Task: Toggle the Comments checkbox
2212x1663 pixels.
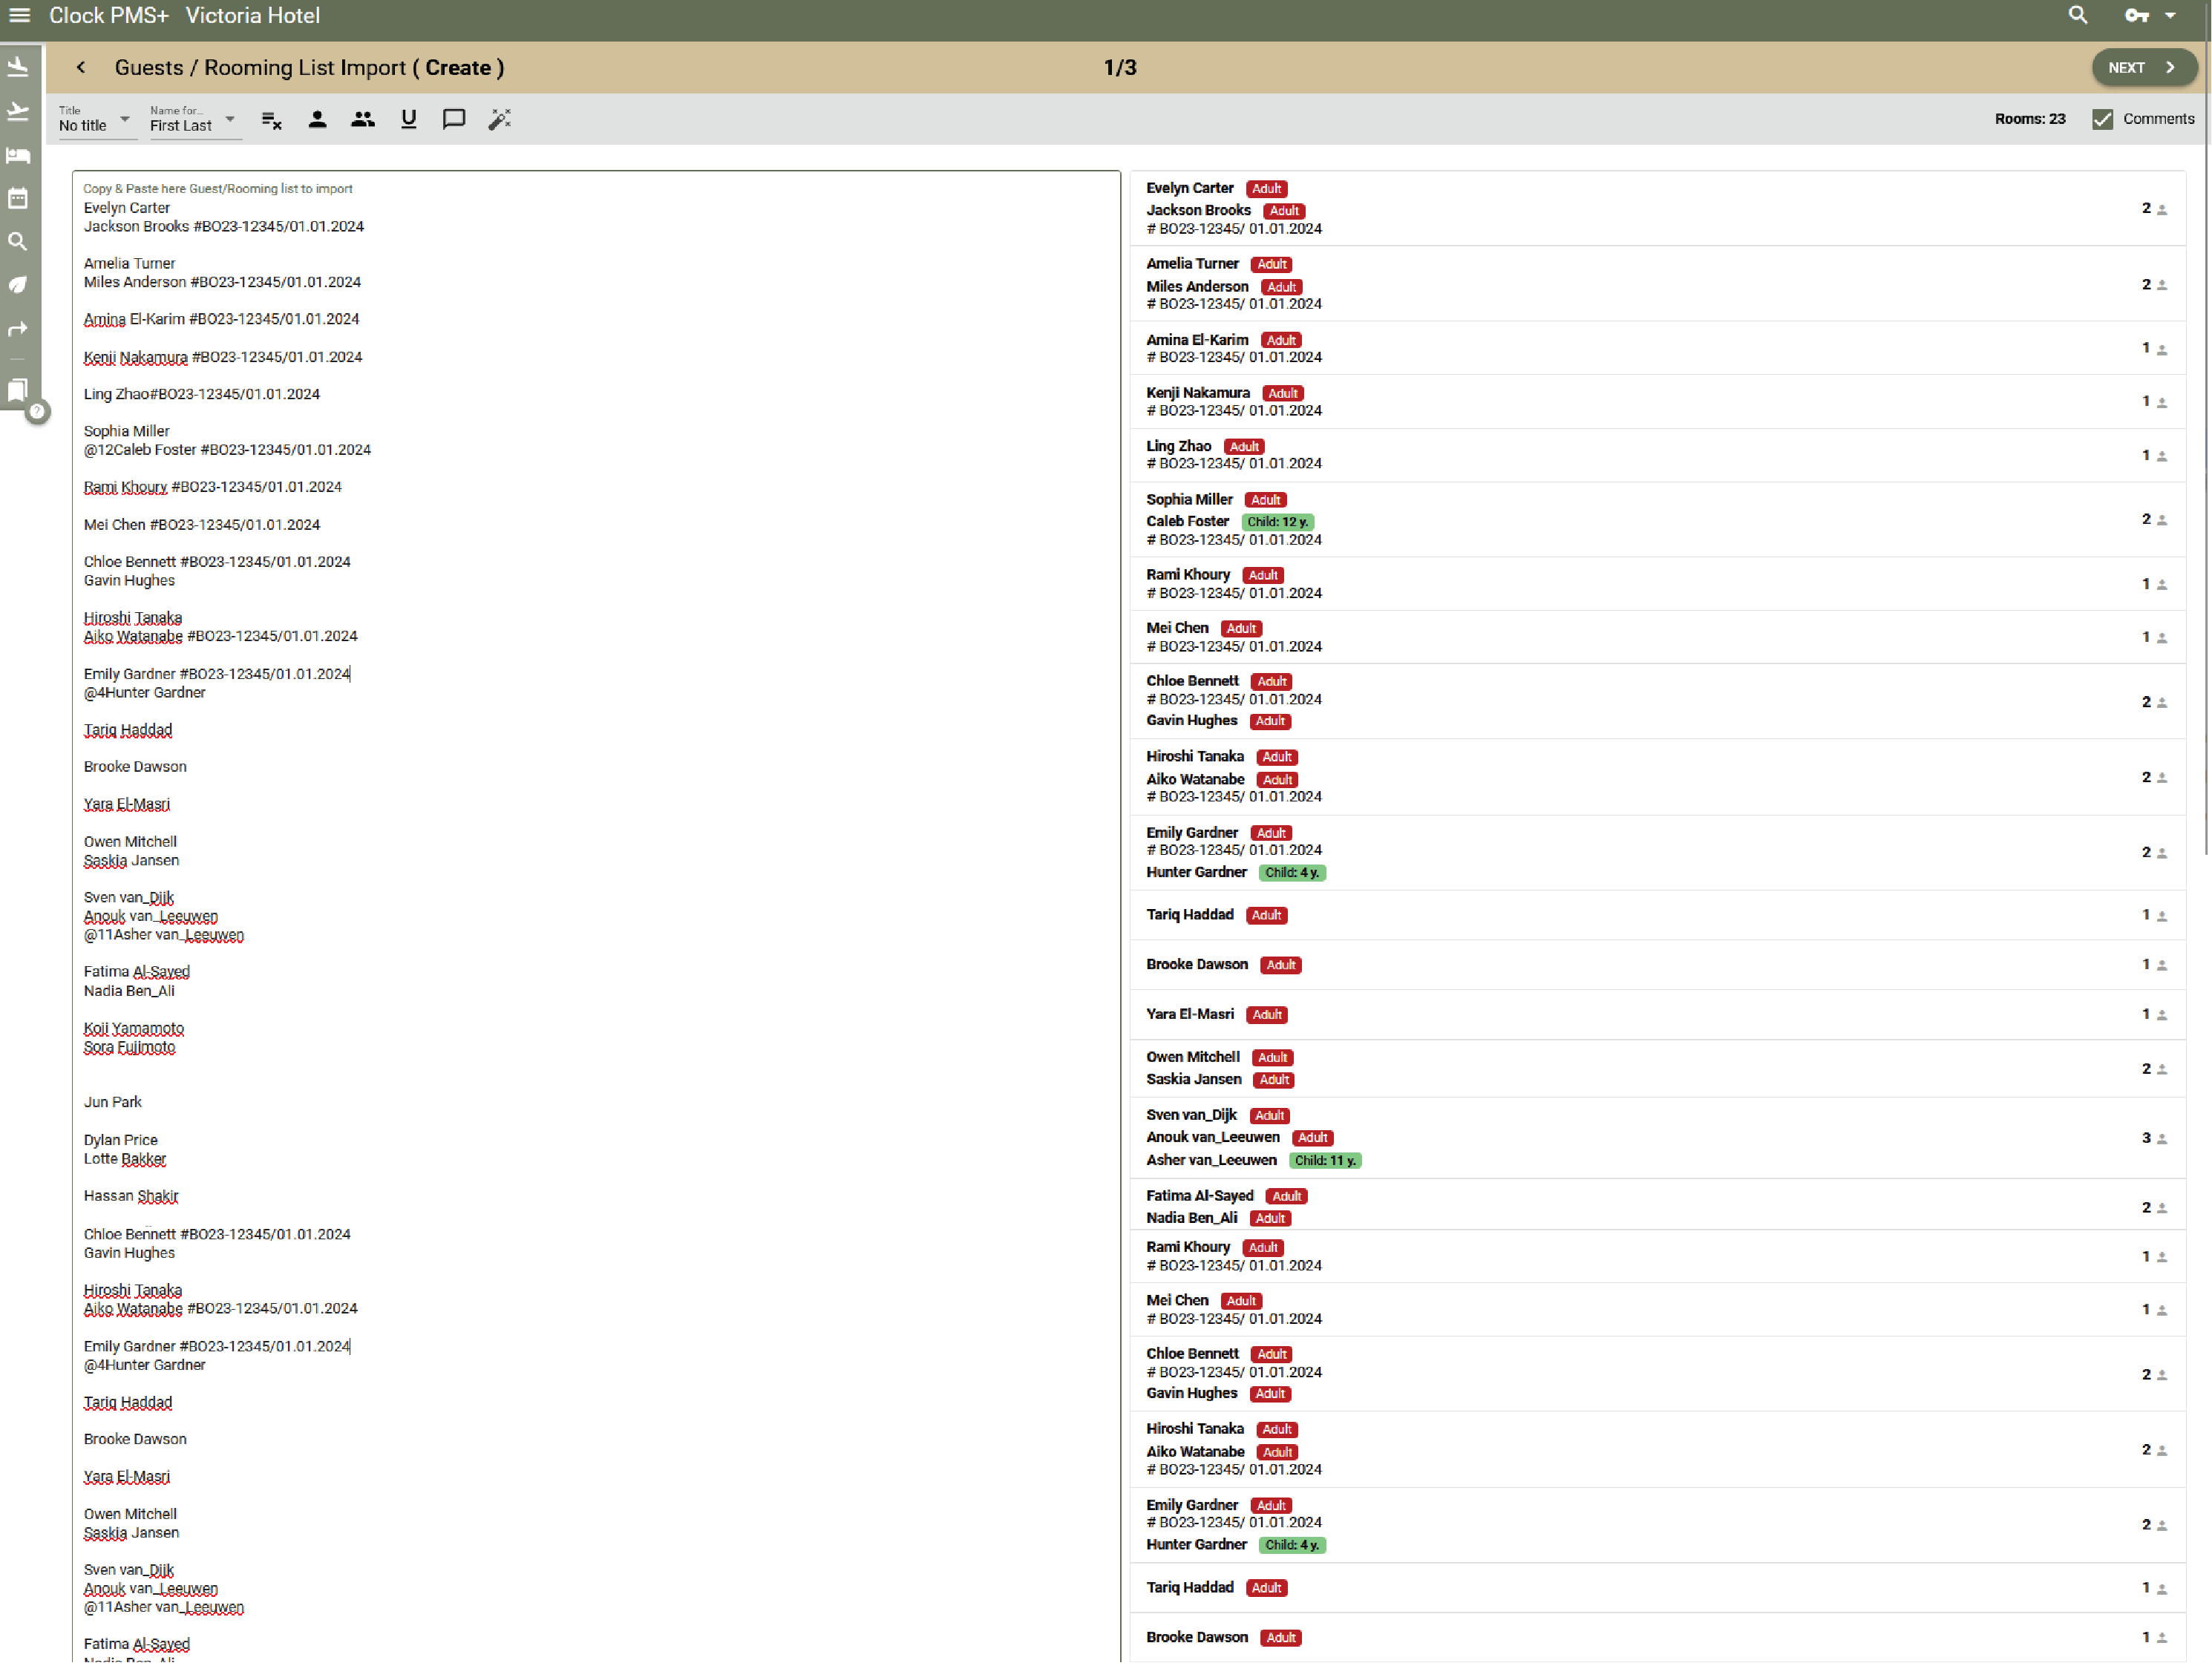Action: coord(2102,119)
